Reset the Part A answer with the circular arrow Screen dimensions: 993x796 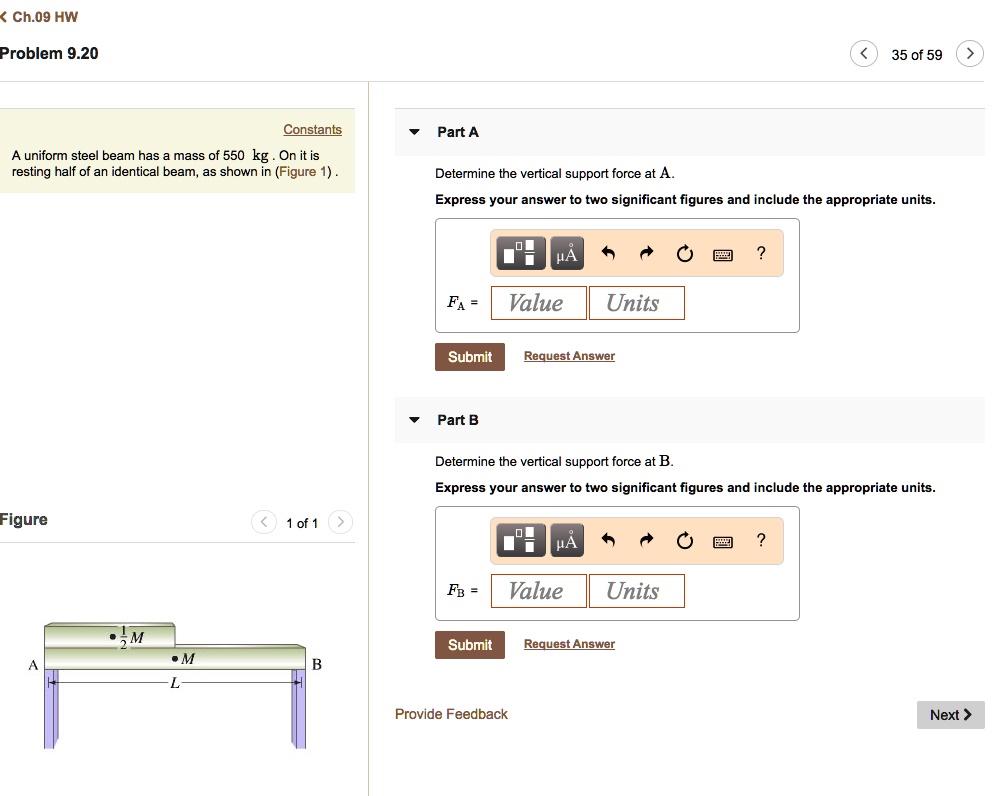click(x=684, y=253)
